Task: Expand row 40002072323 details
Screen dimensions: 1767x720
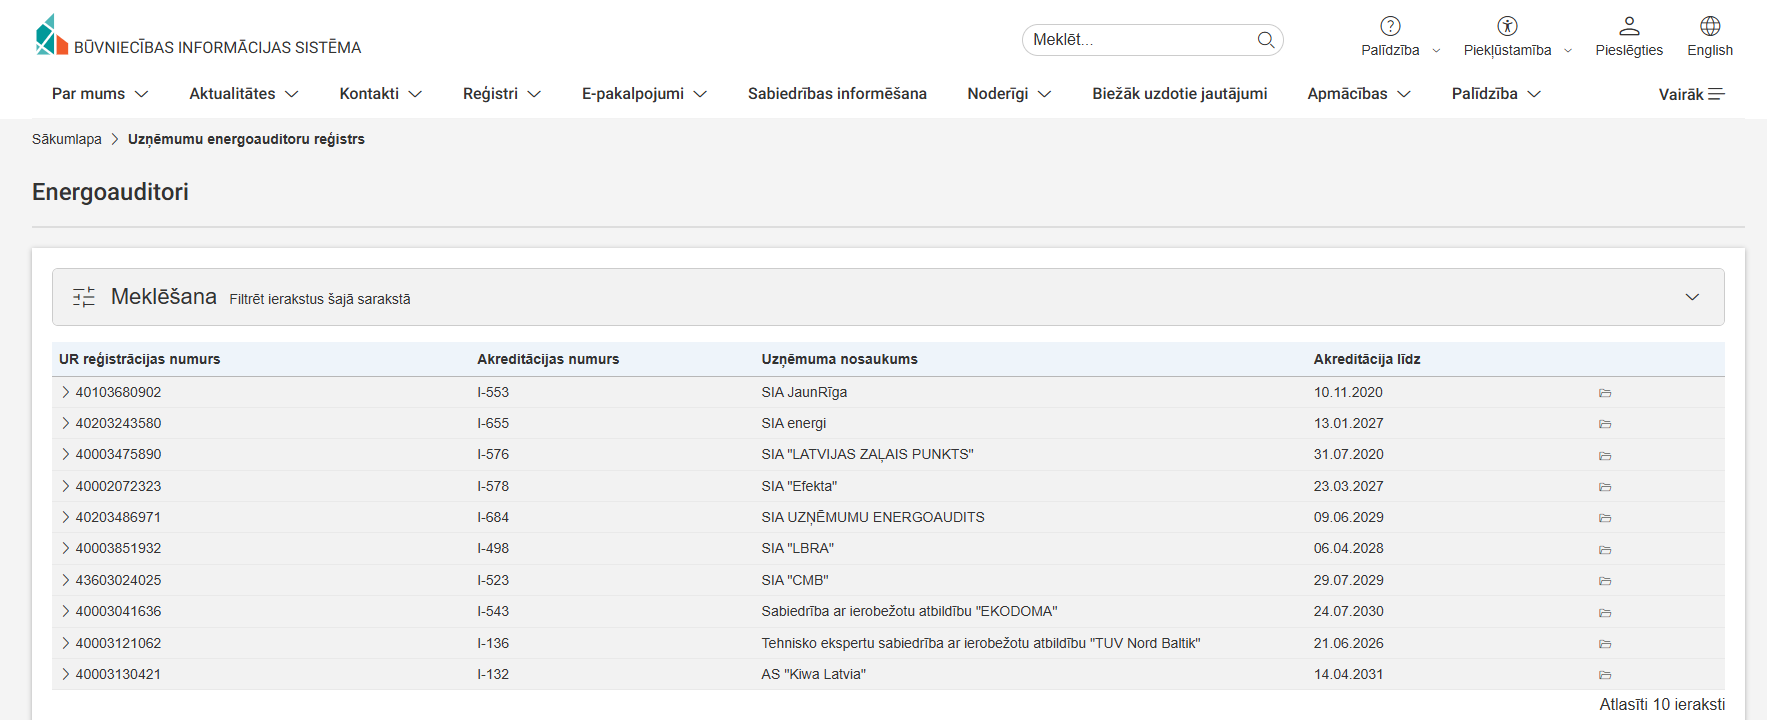Action: click(x=66, y=486)
